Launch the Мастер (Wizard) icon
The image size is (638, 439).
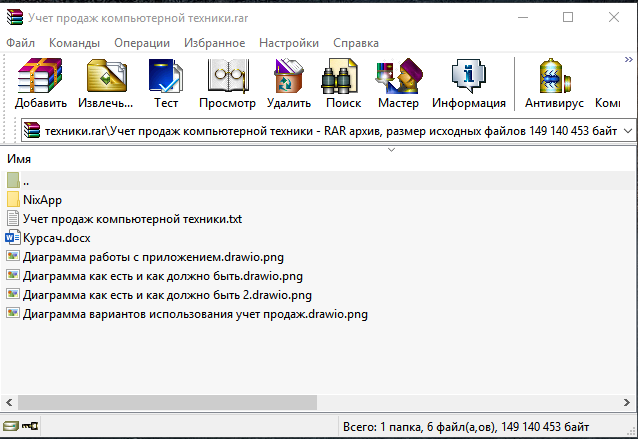398,82
